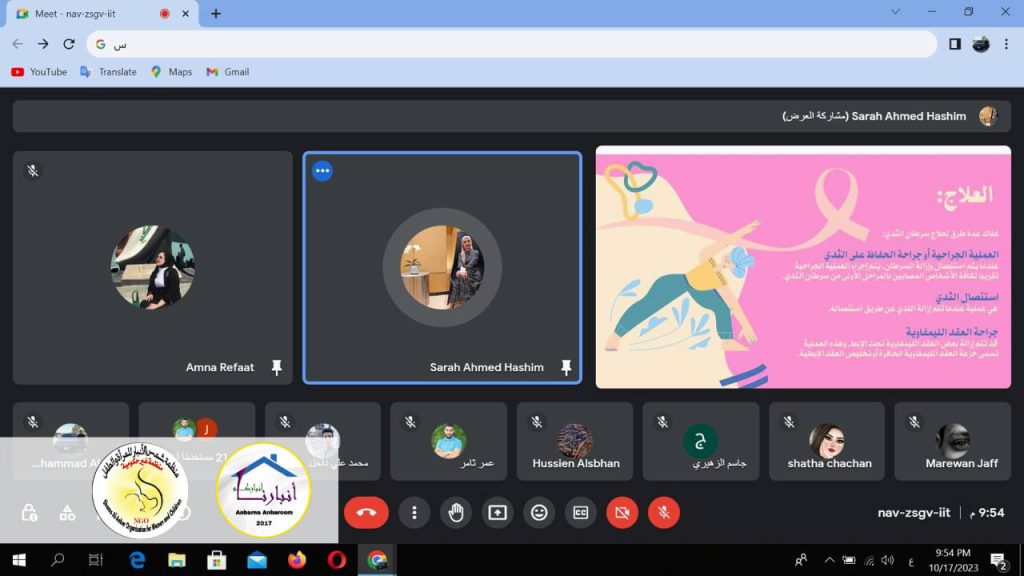This screenshot has width=1024, height=576.
Task: Unmute the microphone
Action: click(663, 513)
